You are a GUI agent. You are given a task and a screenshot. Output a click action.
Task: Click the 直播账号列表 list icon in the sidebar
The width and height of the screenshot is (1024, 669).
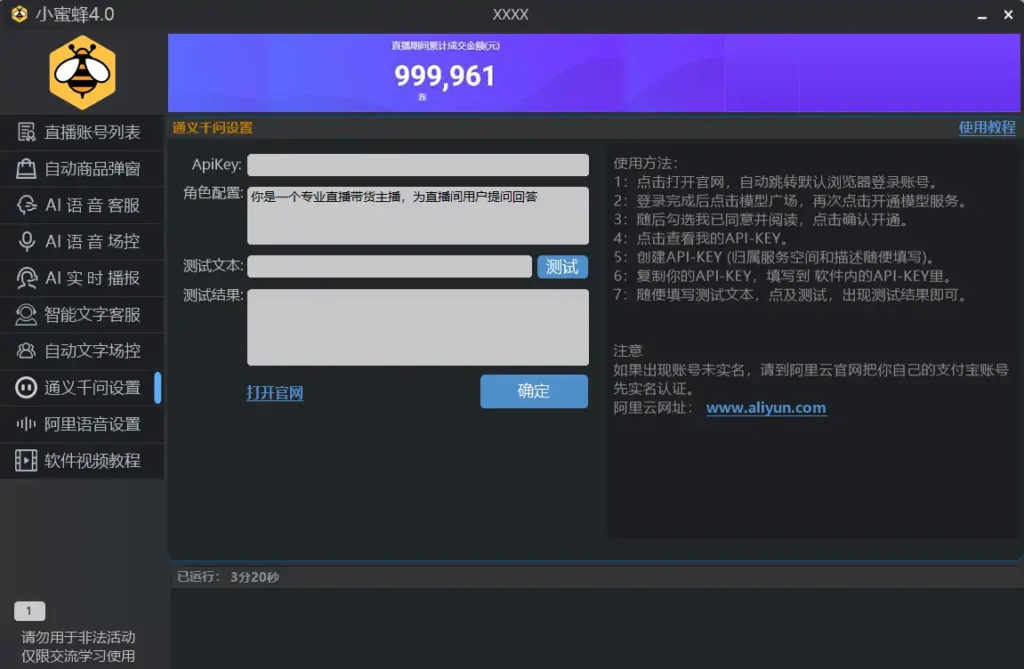(26, 132)
